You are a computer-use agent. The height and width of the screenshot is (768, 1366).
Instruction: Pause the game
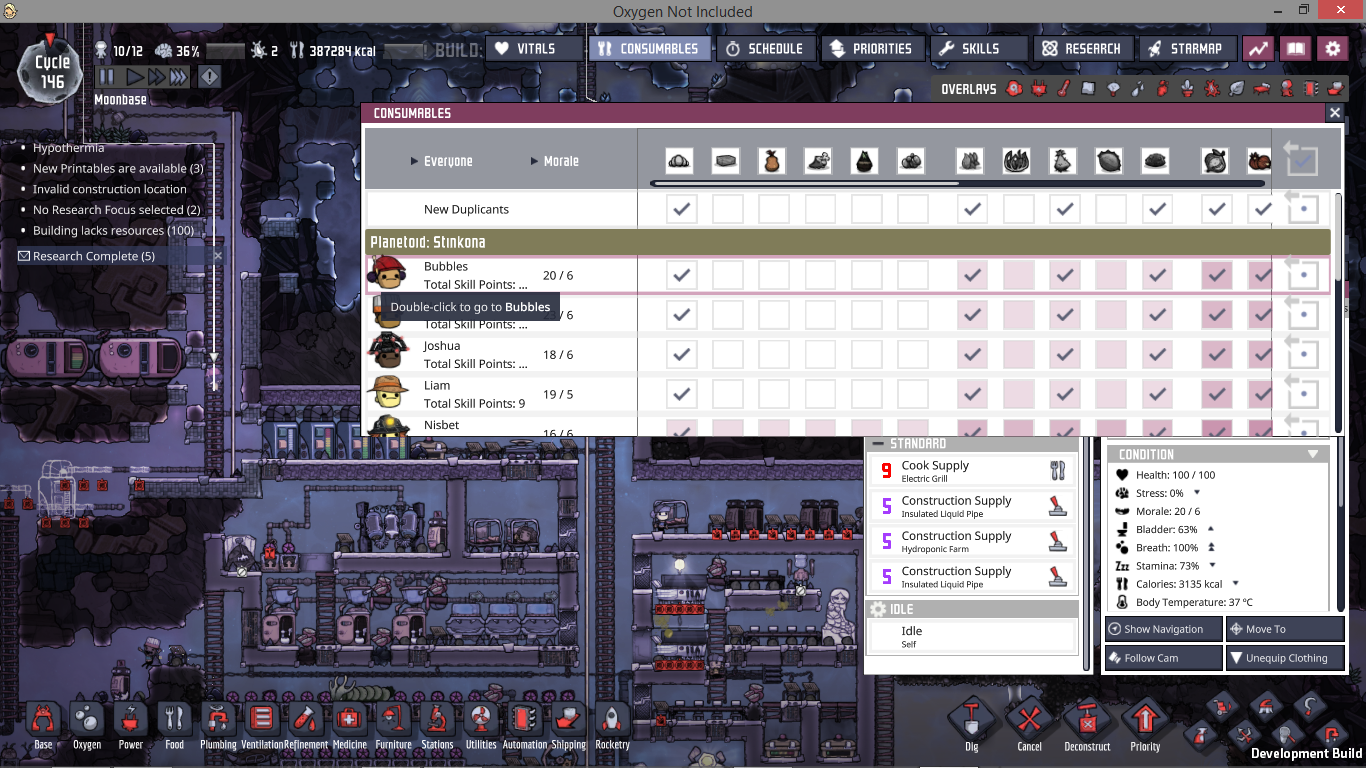pyautogui.click(x=106, y=77)
